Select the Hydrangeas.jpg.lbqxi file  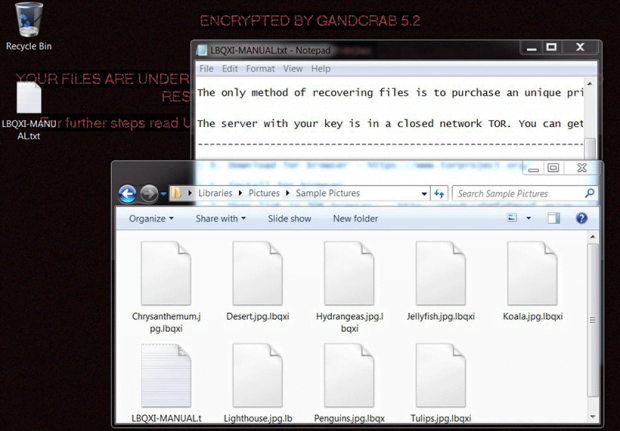tap(349, 287)
